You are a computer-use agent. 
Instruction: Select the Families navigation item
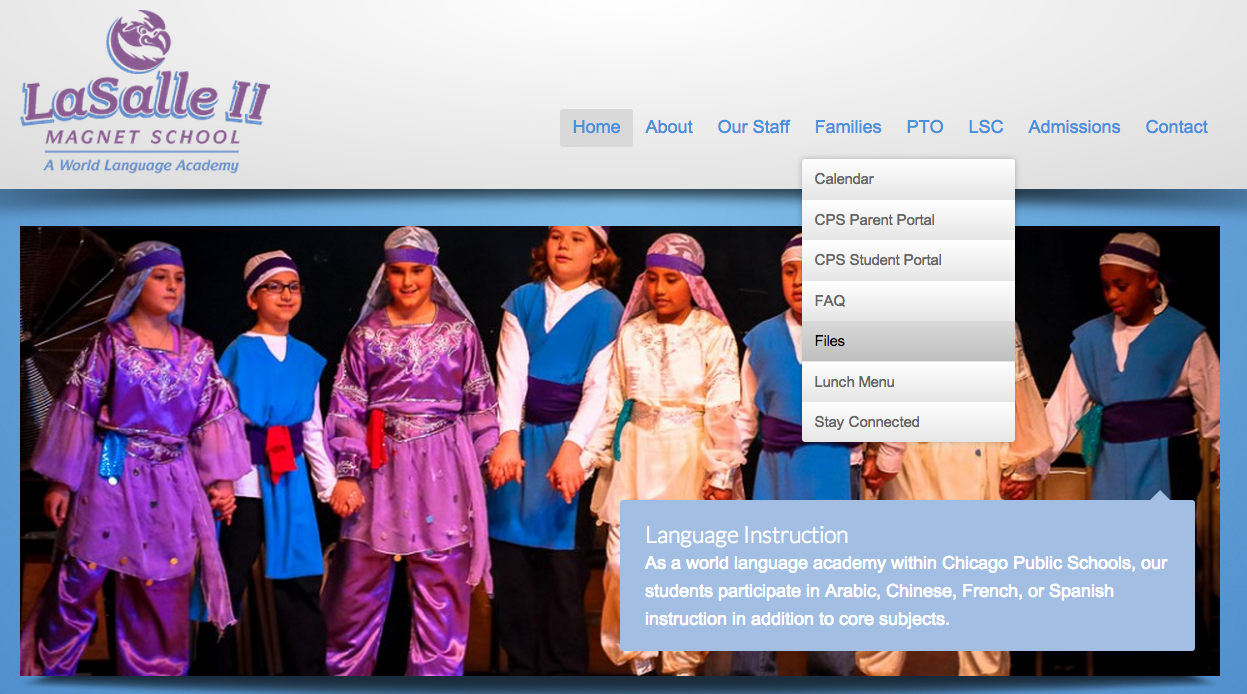(x=848, y=127)
